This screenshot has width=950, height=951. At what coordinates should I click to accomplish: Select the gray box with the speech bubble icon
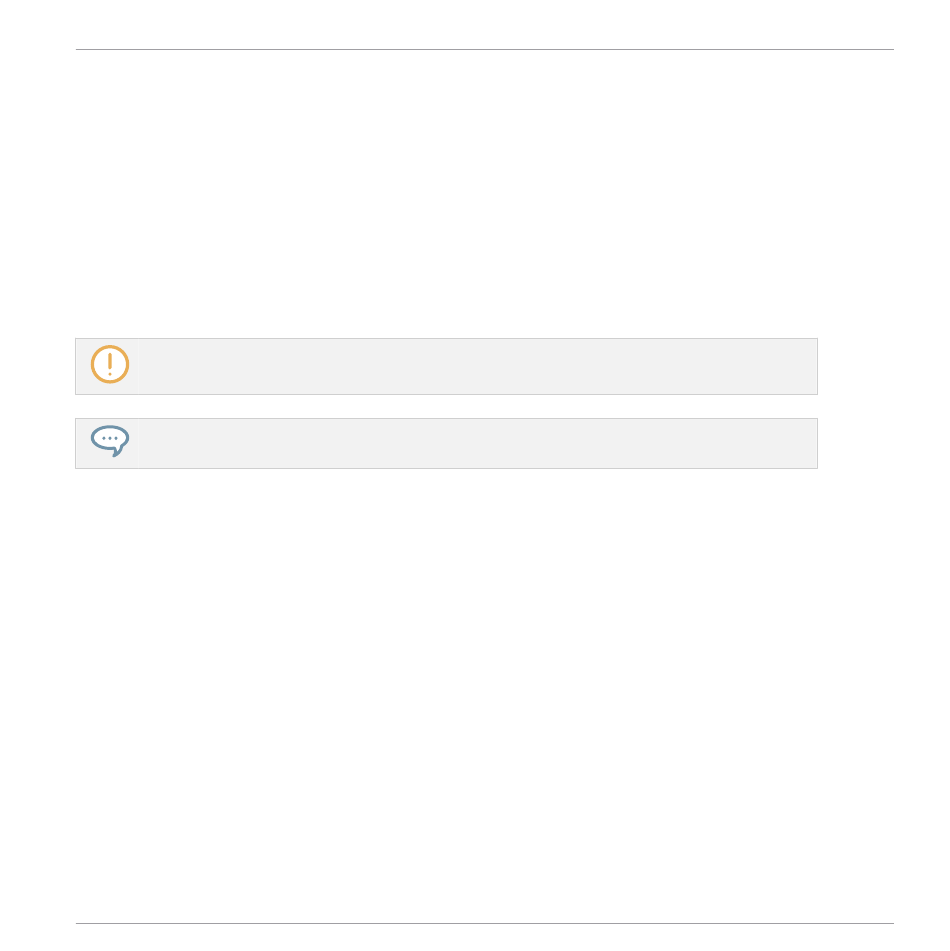(446, 443)
